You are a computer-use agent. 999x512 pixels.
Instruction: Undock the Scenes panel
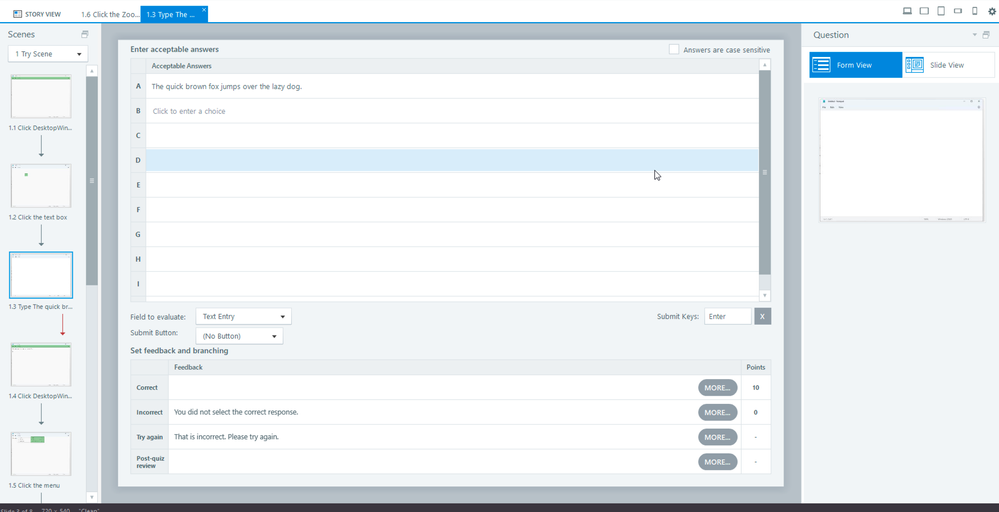[85, 34]
